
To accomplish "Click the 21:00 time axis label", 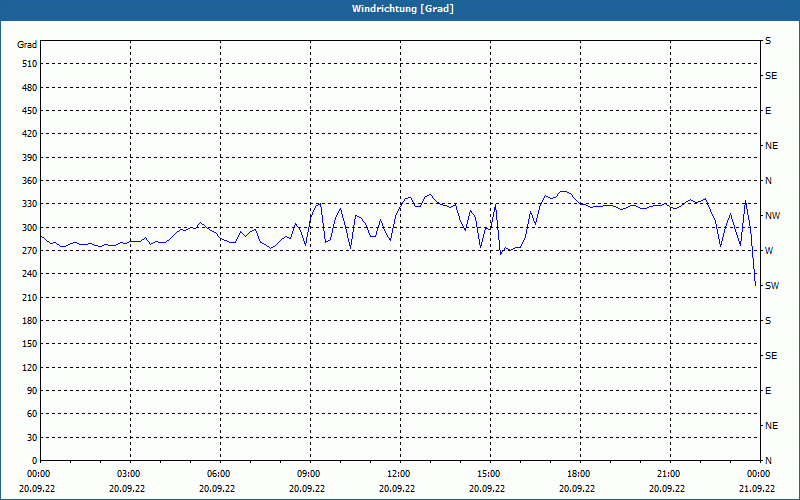I will (x=667, y=474).
